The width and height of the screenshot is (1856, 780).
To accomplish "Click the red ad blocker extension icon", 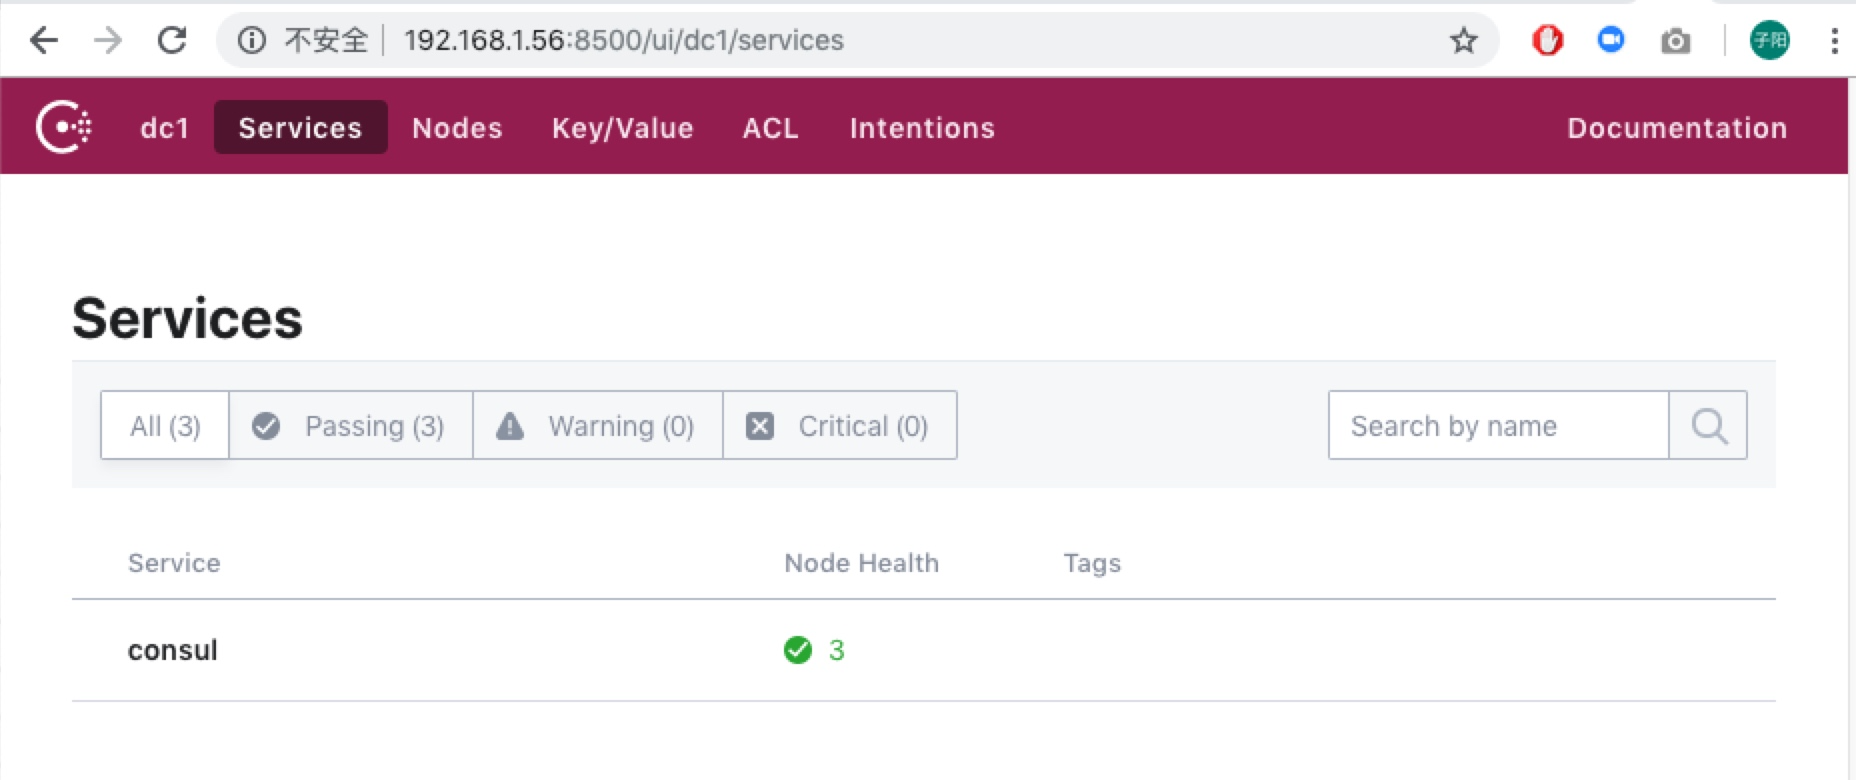I will (x=1547, y=40).
